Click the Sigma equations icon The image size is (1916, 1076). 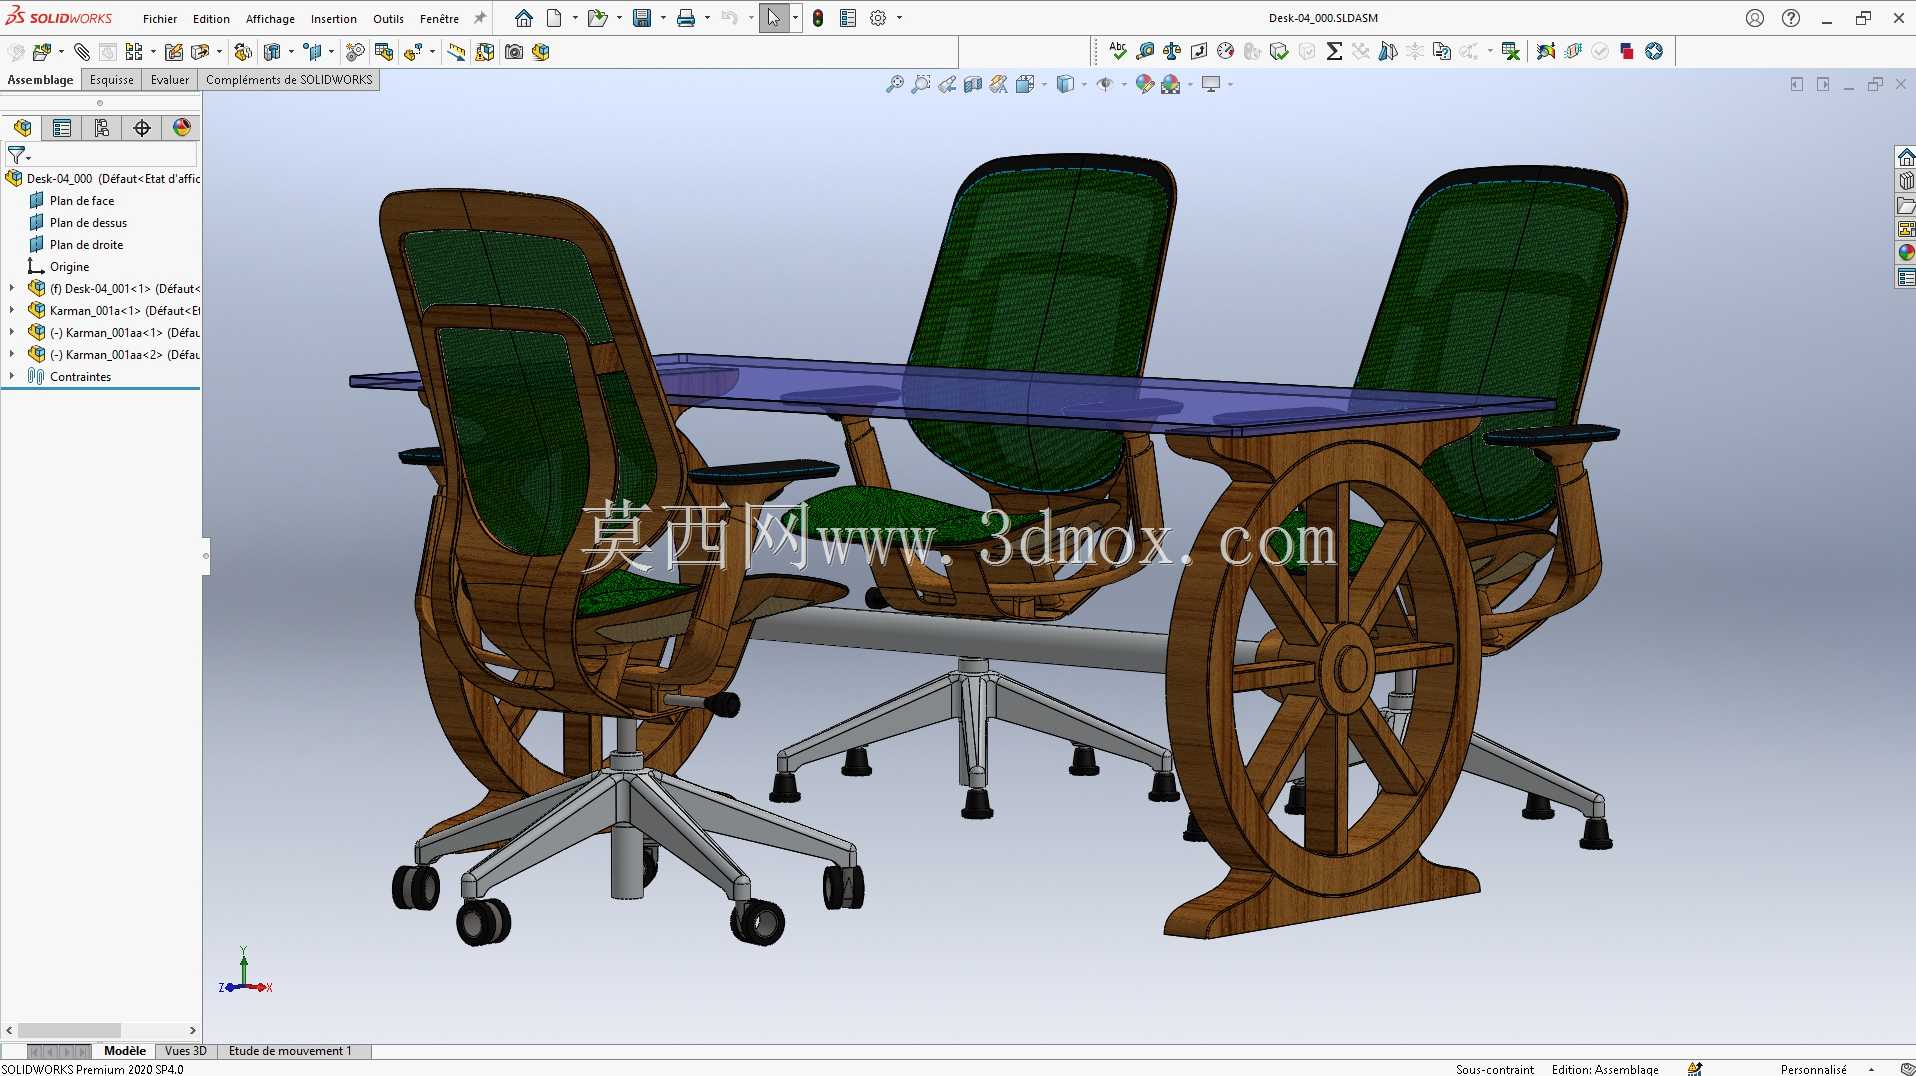pos(1334,51)
